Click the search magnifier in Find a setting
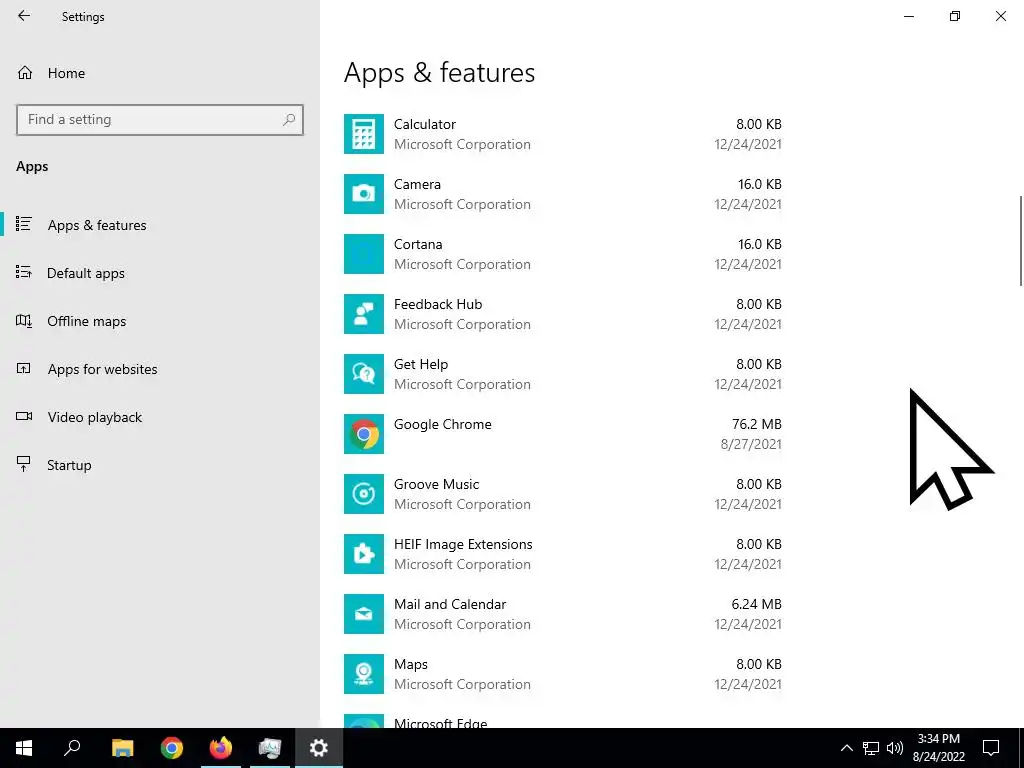The height and width of the screenshot is (768, 1024). pyautogui.click(x=289, y=120)
